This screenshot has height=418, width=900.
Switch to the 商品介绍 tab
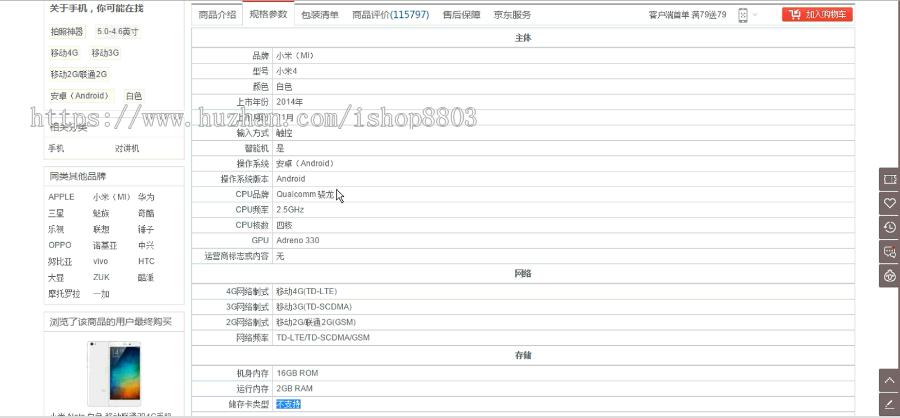[217, 15]
